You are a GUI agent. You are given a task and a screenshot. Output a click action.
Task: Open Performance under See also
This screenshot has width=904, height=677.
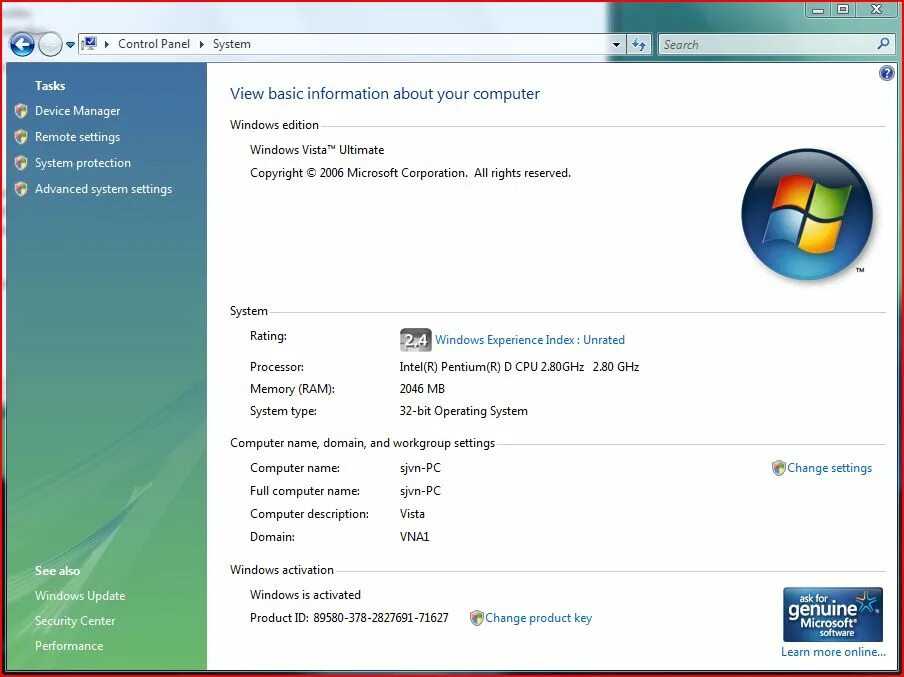[69, 646]
